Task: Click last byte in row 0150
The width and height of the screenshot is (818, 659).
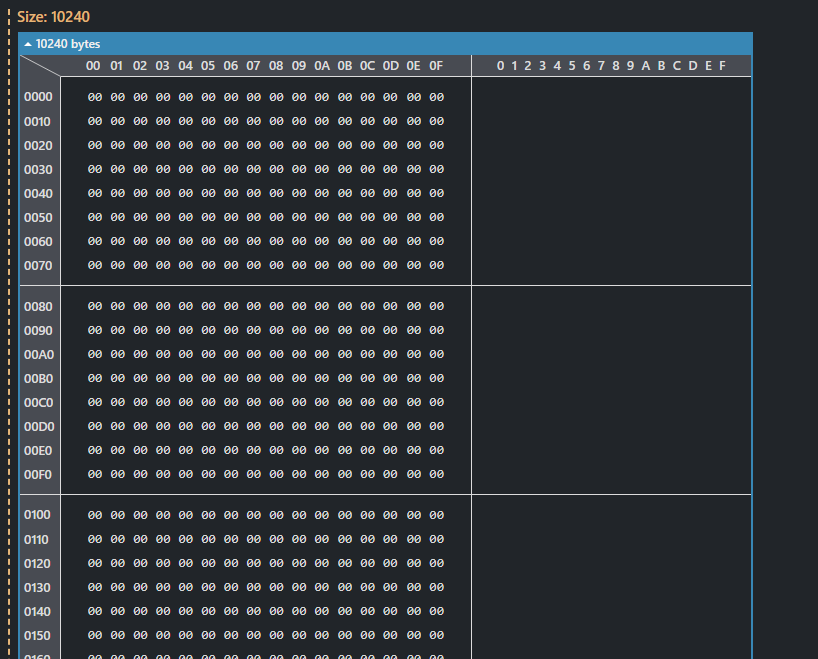Action: (x=437, y=636)
